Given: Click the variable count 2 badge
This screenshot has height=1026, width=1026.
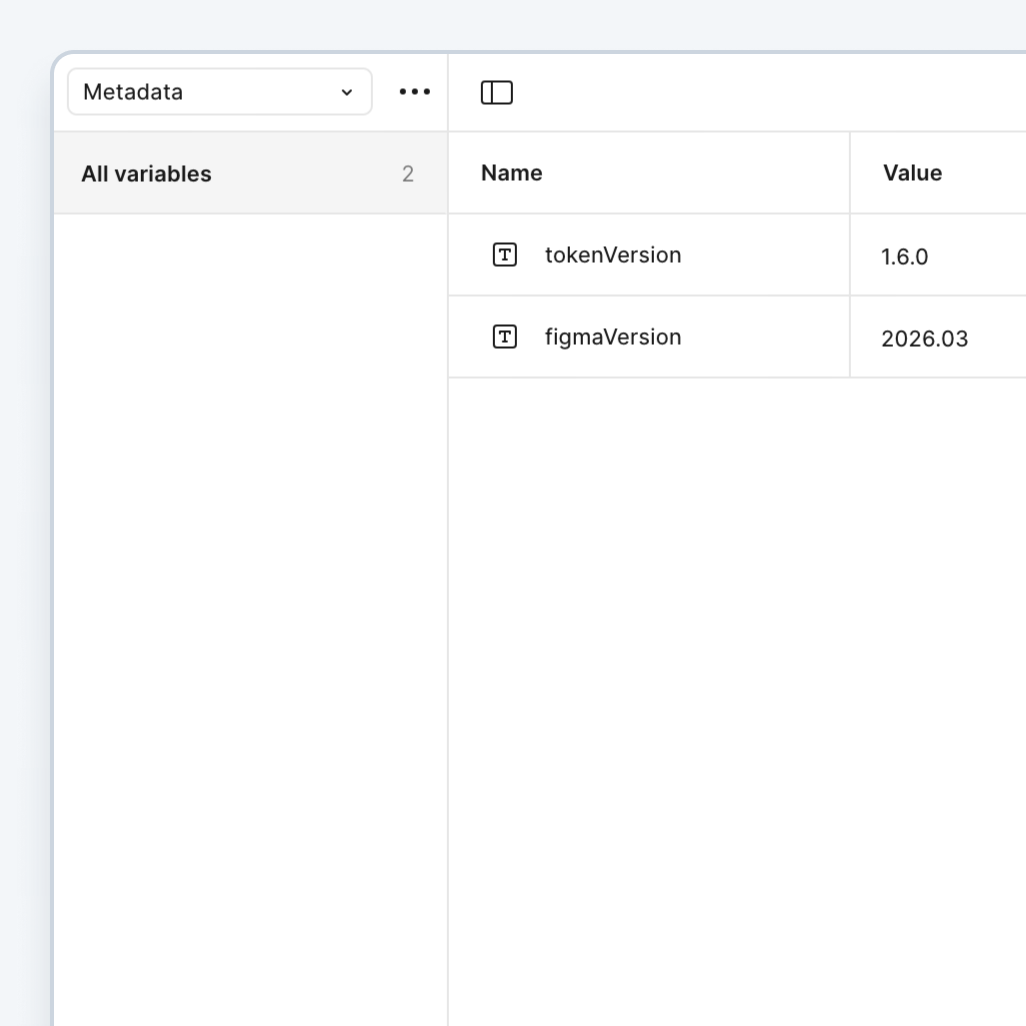Looking at the screenshot, I should [408, 174].
